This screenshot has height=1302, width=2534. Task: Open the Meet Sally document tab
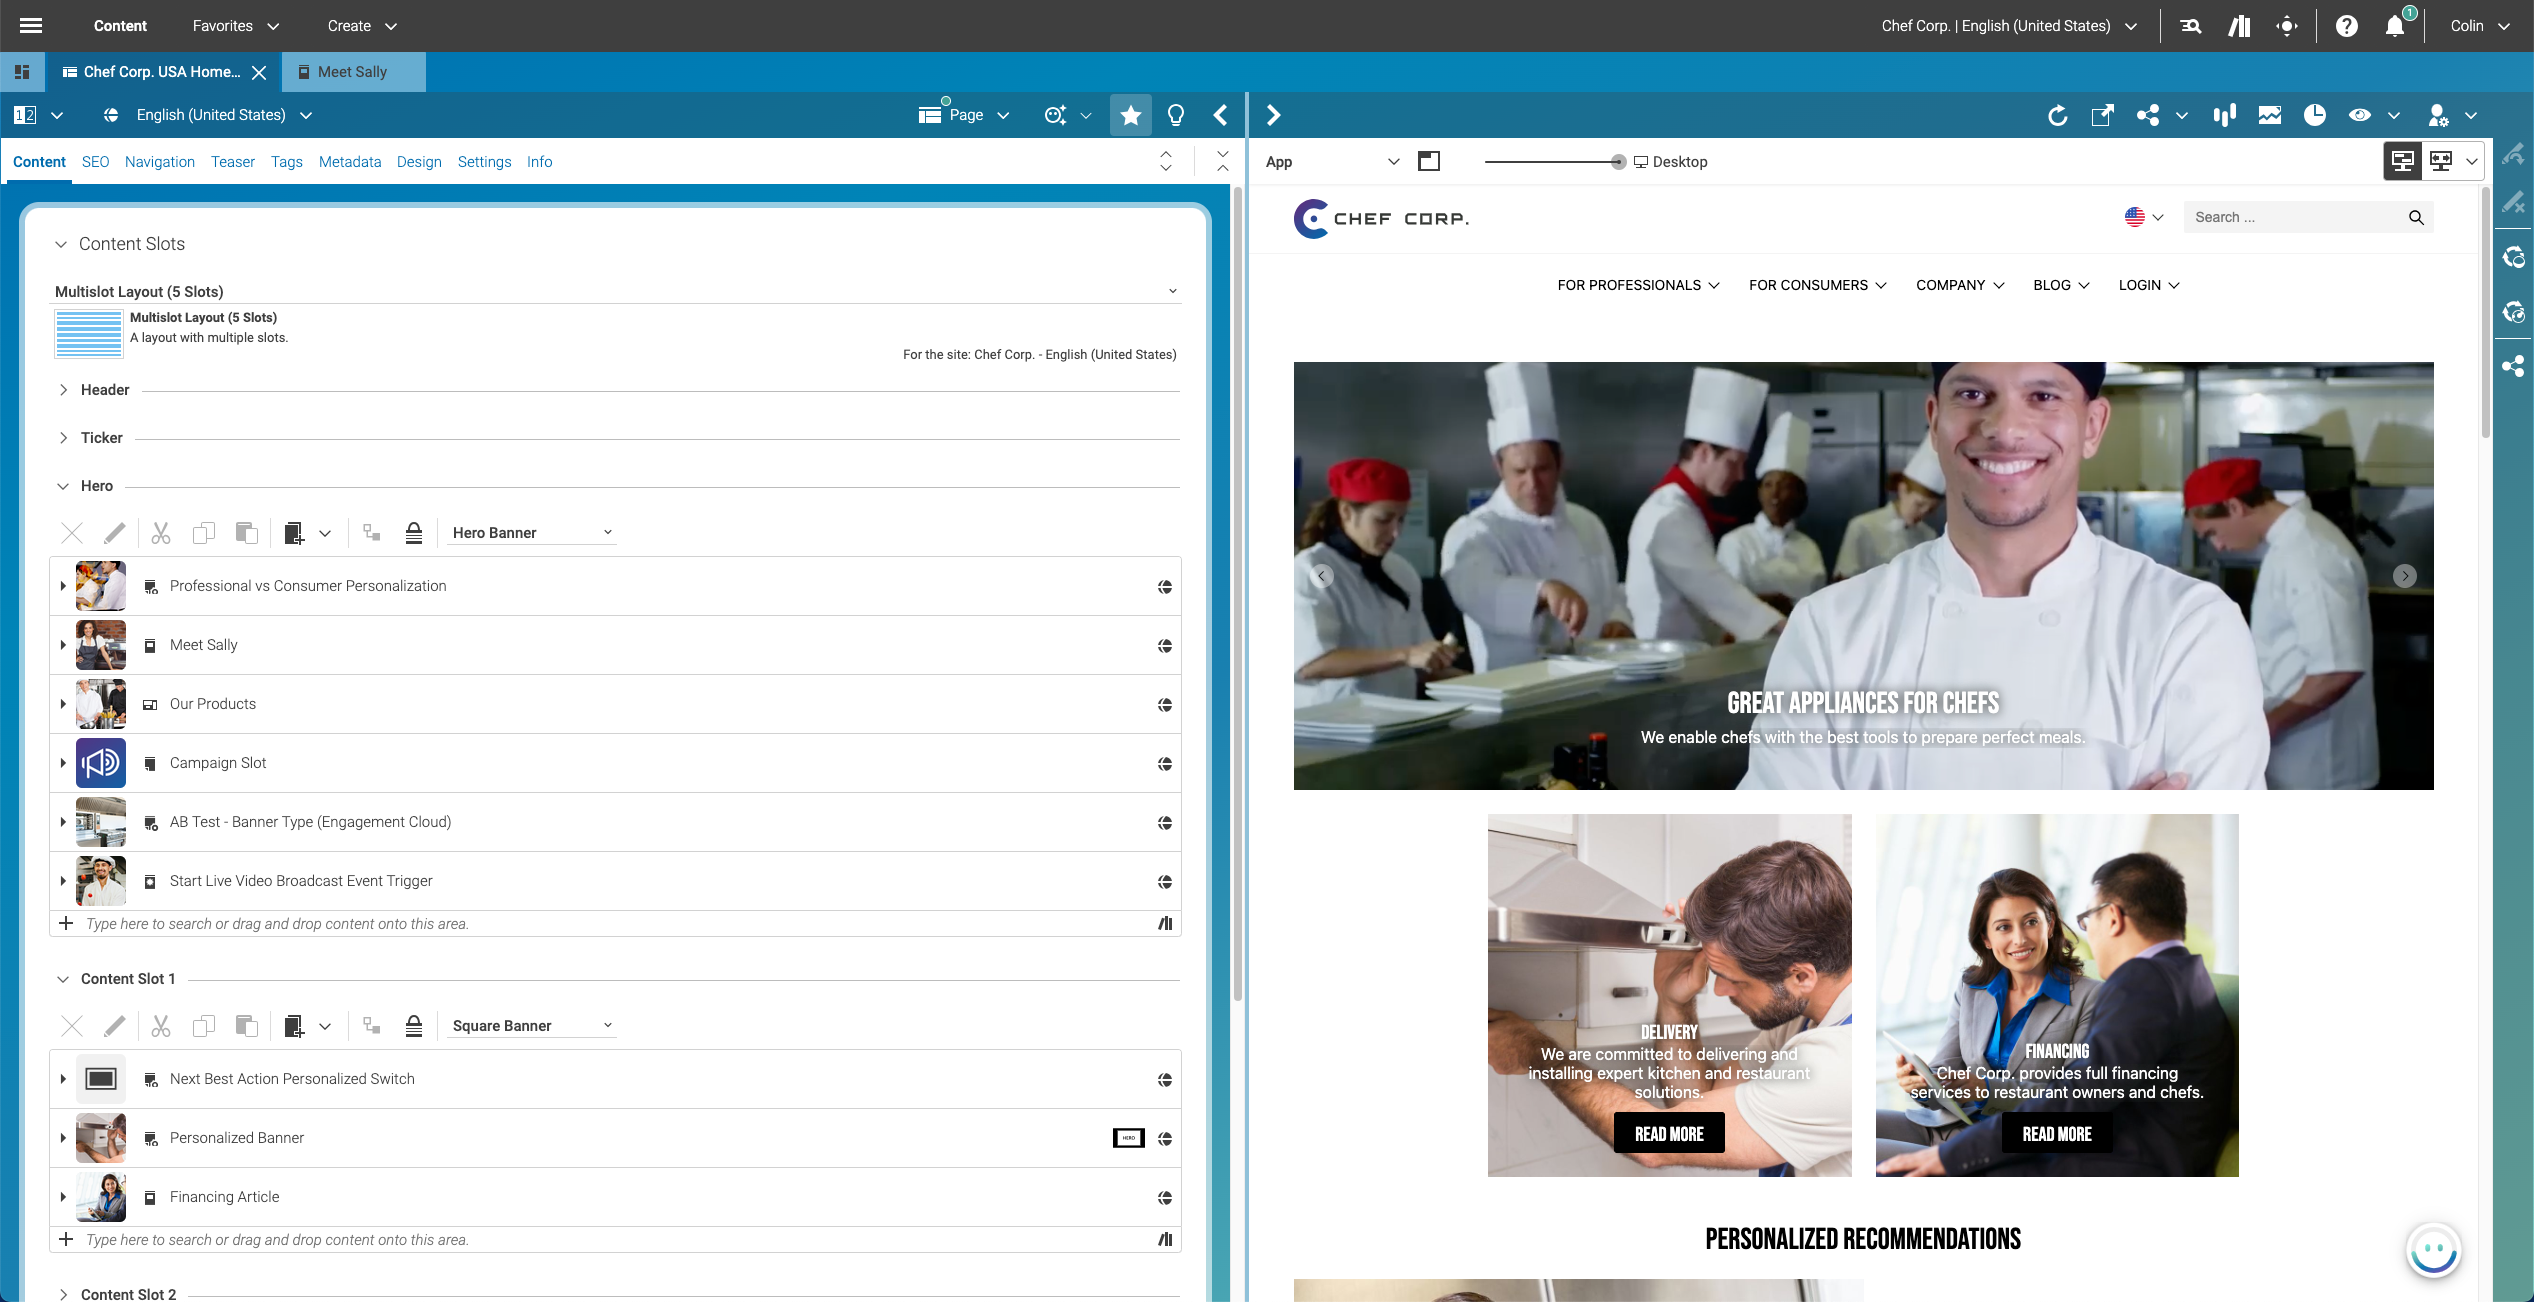point(352,72)
